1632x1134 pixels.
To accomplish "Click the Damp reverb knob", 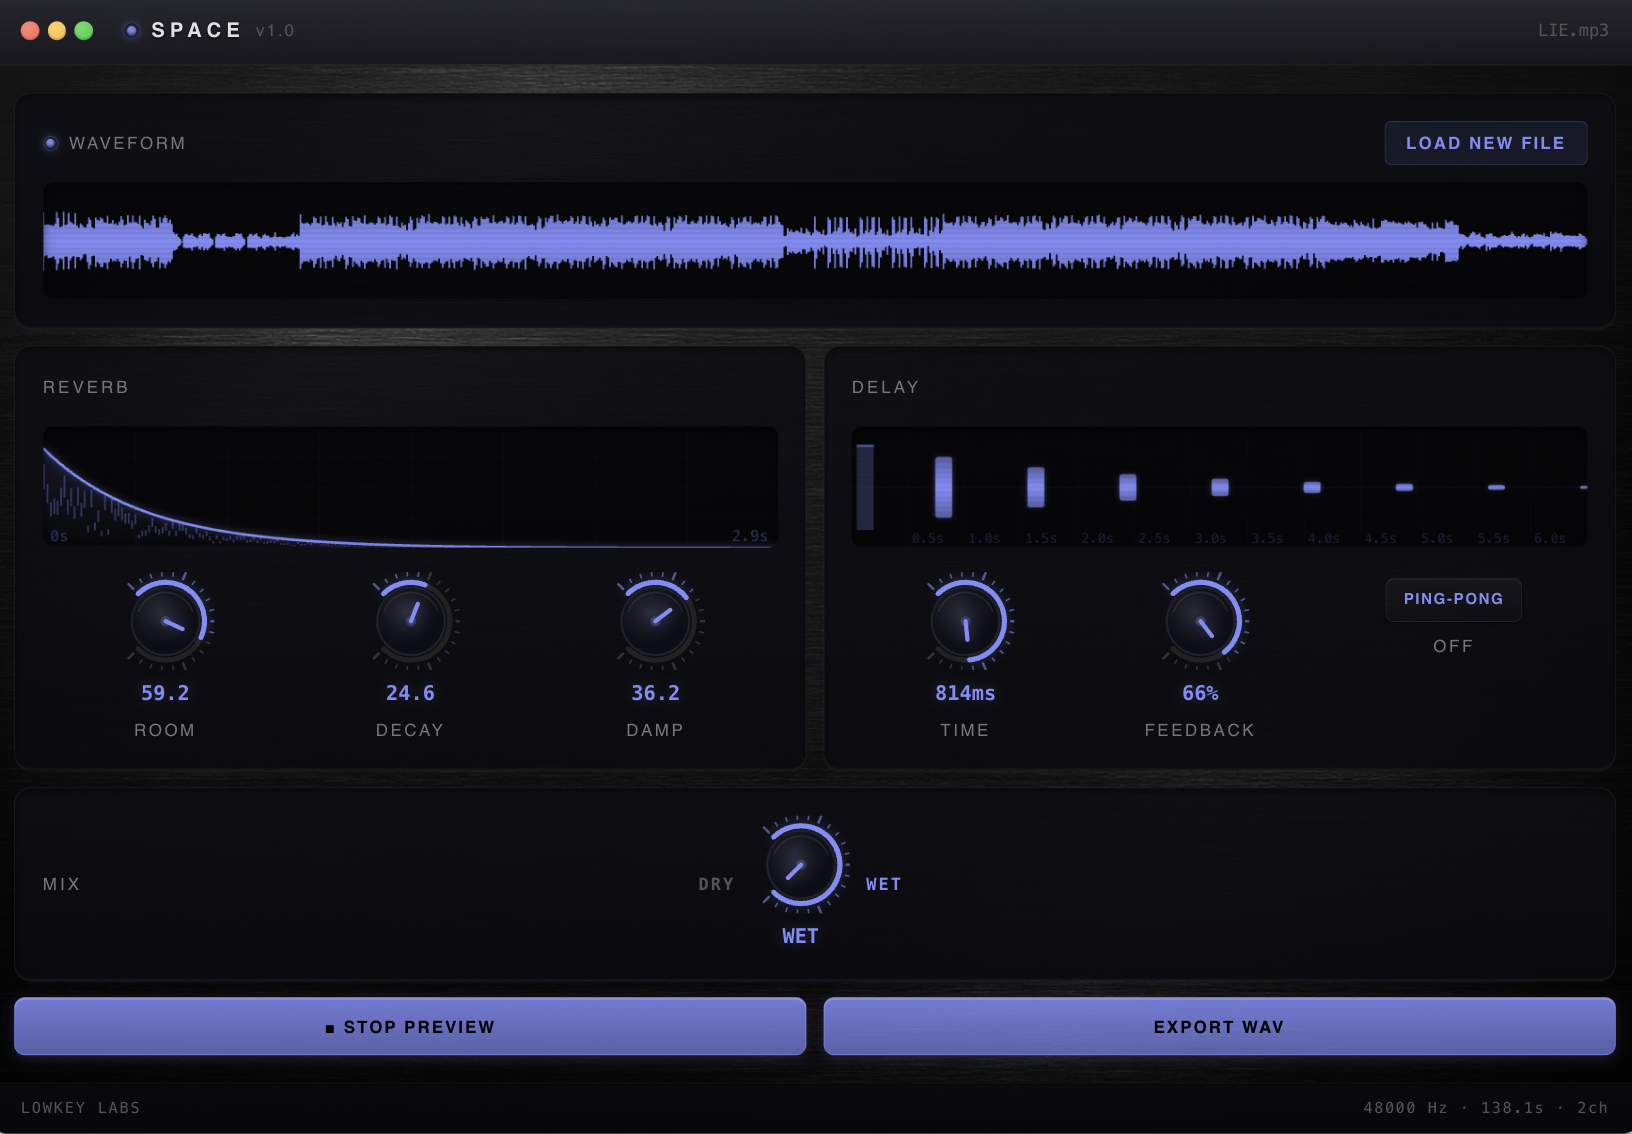I will pyautogui.click(x=656, y=622).
